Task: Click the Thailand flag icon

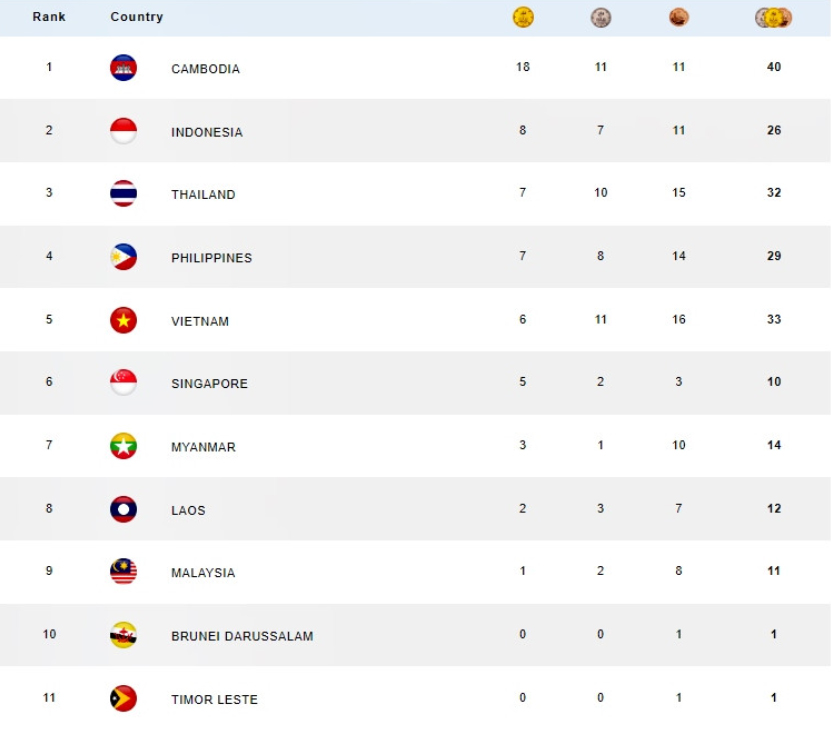Action: (123, 193)
